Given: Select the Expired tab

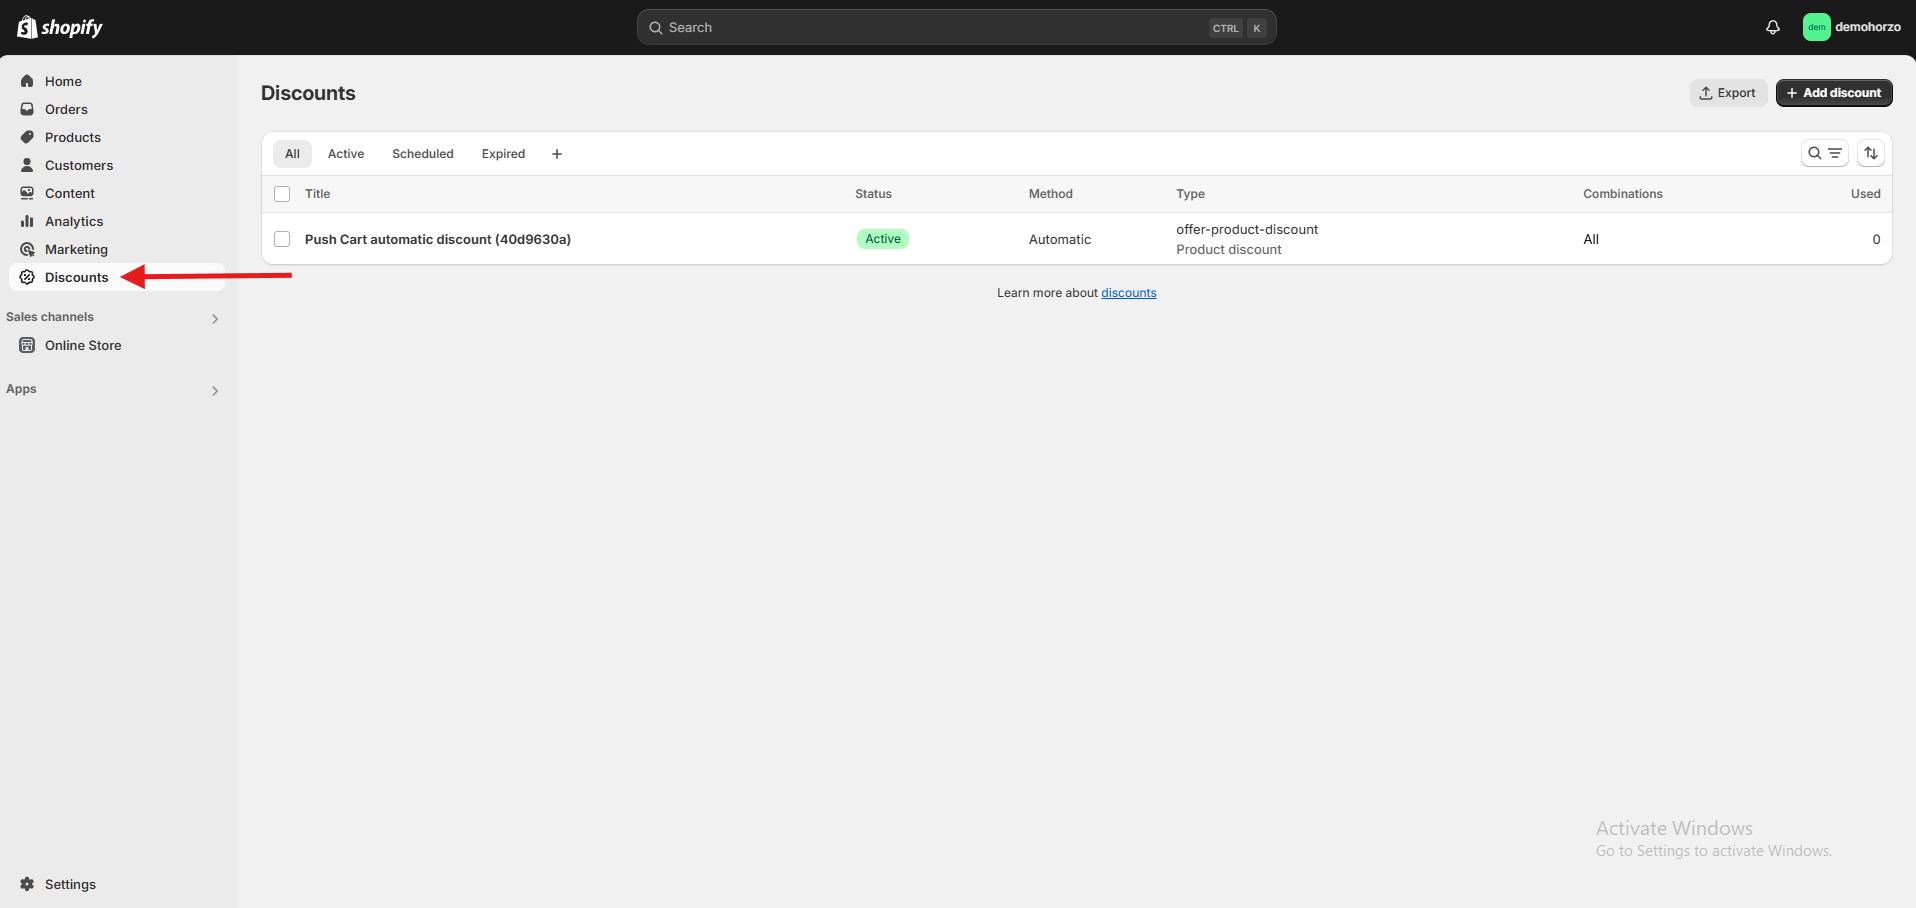Looking at the screenshot, I should (x=503, y=154).
